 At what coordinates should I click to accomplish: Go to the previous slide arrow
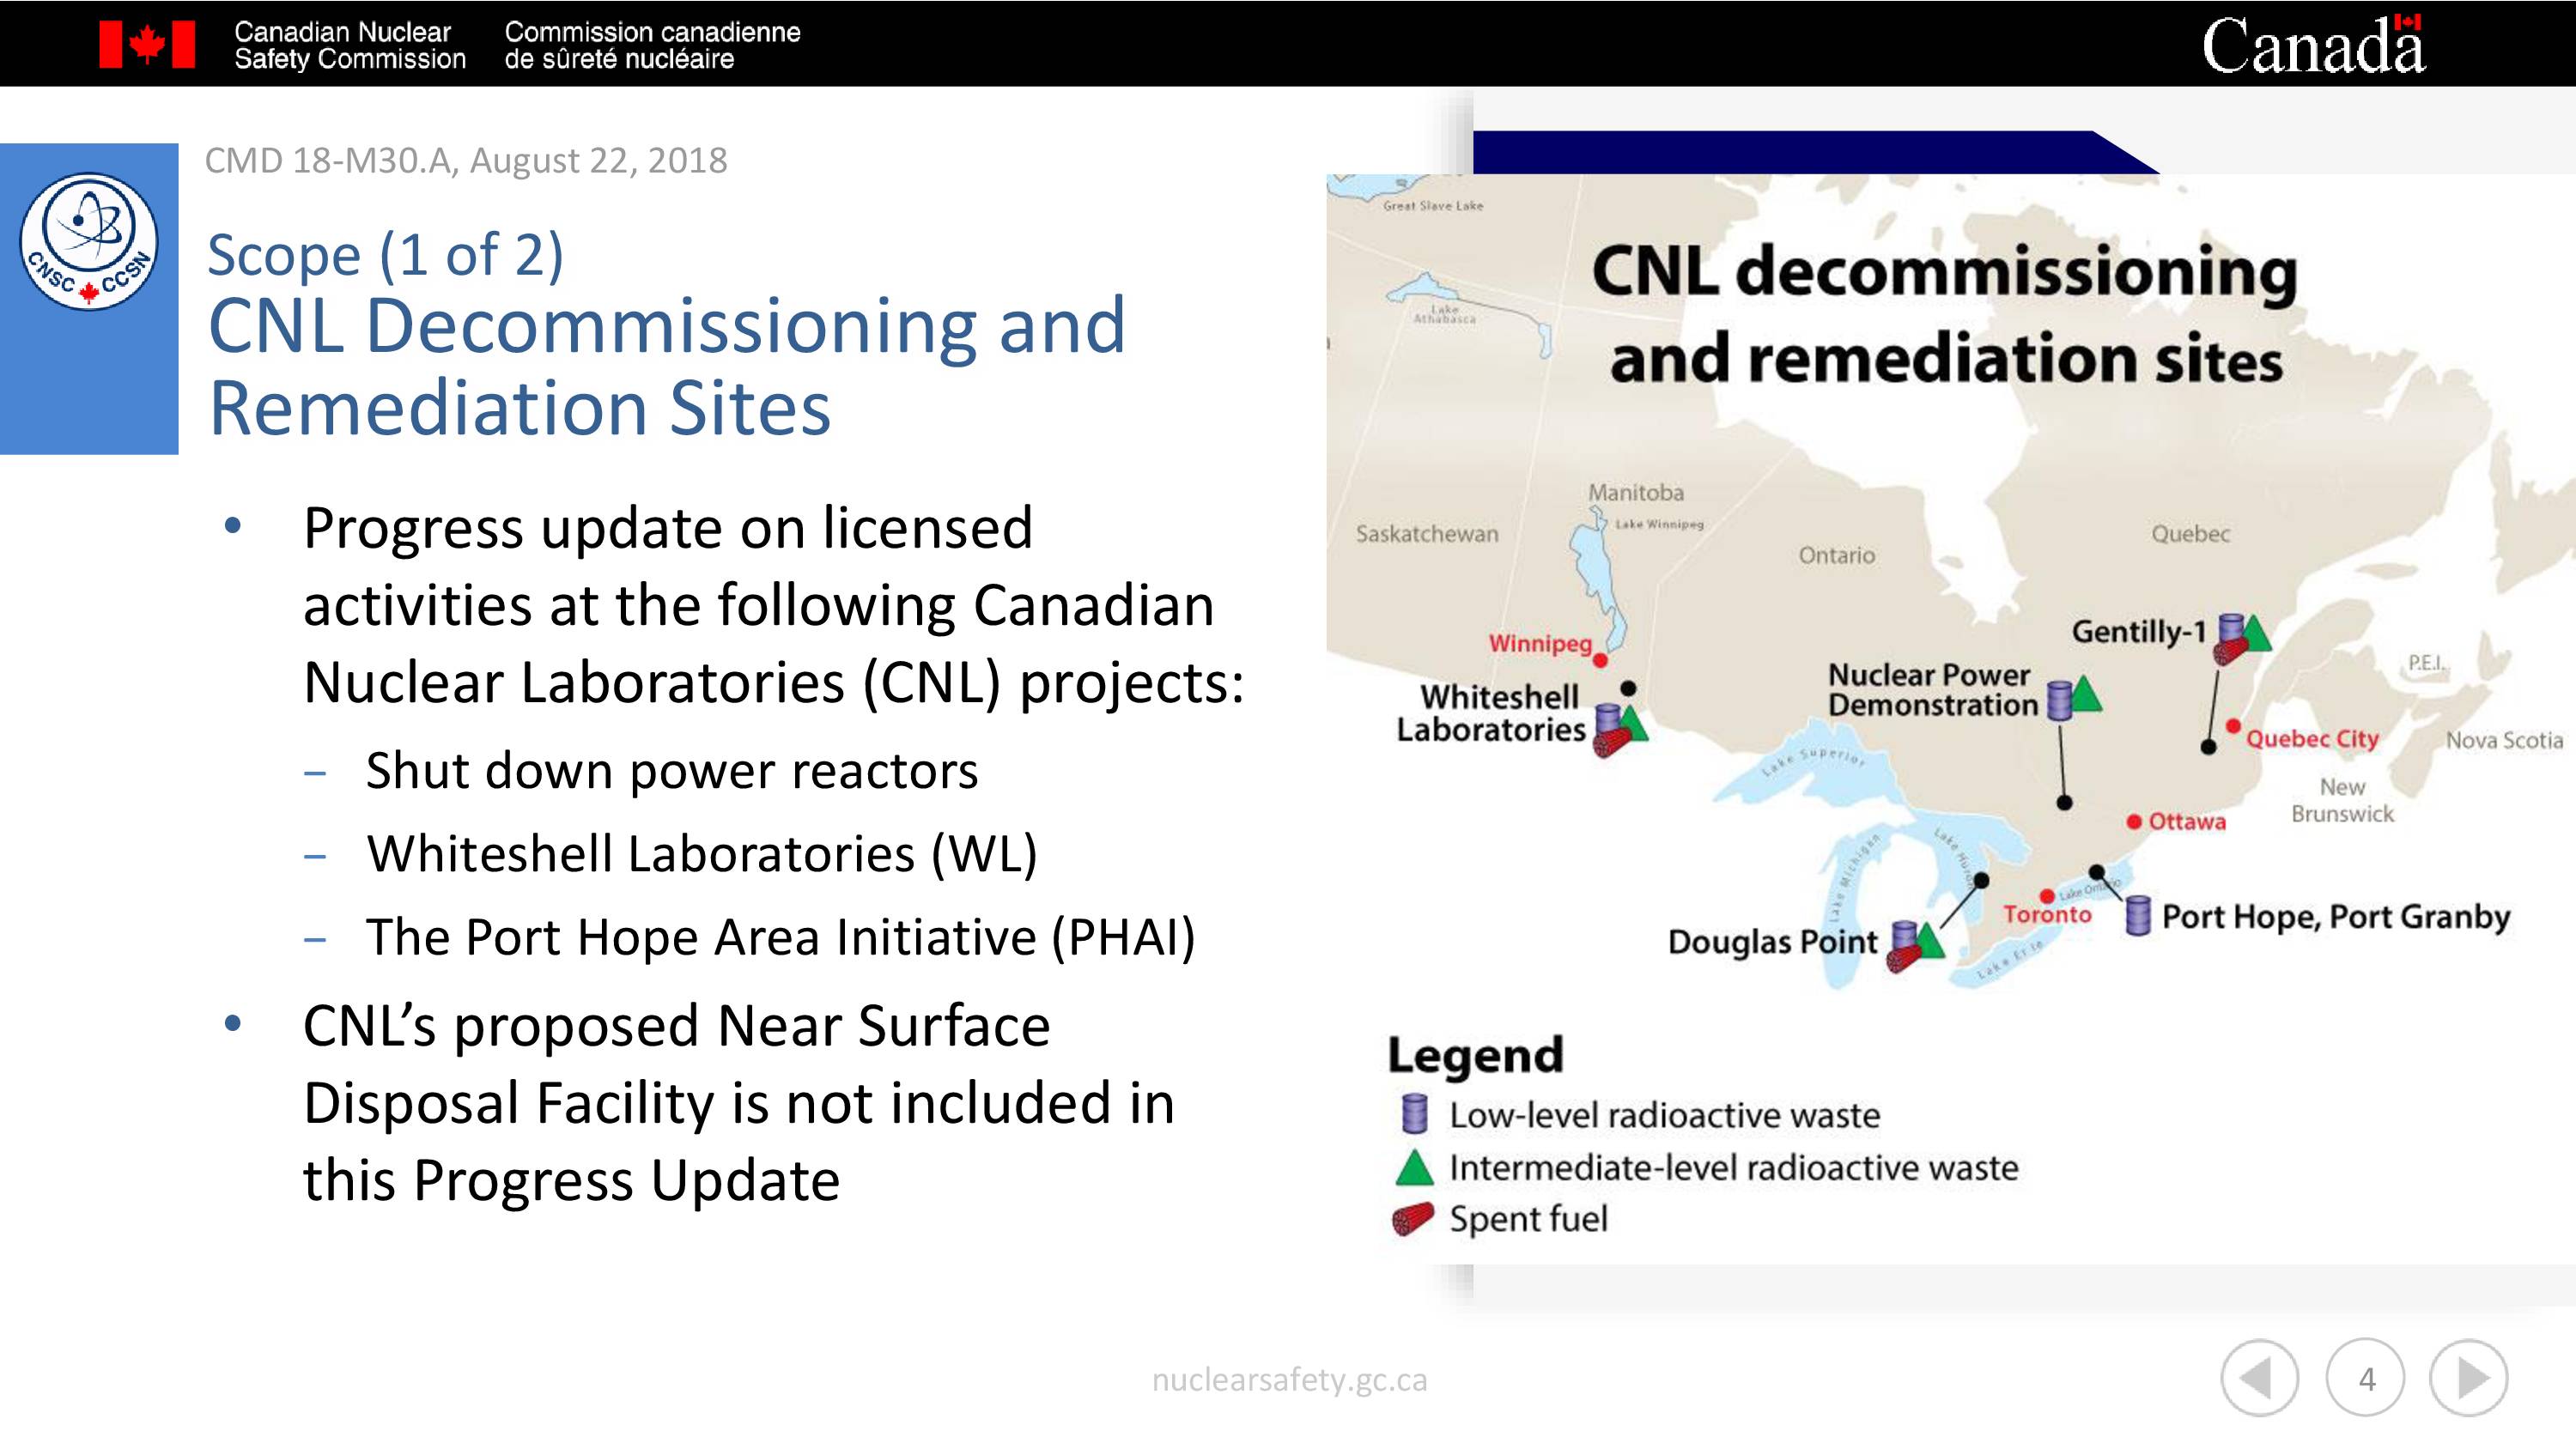point(2259,1378)
